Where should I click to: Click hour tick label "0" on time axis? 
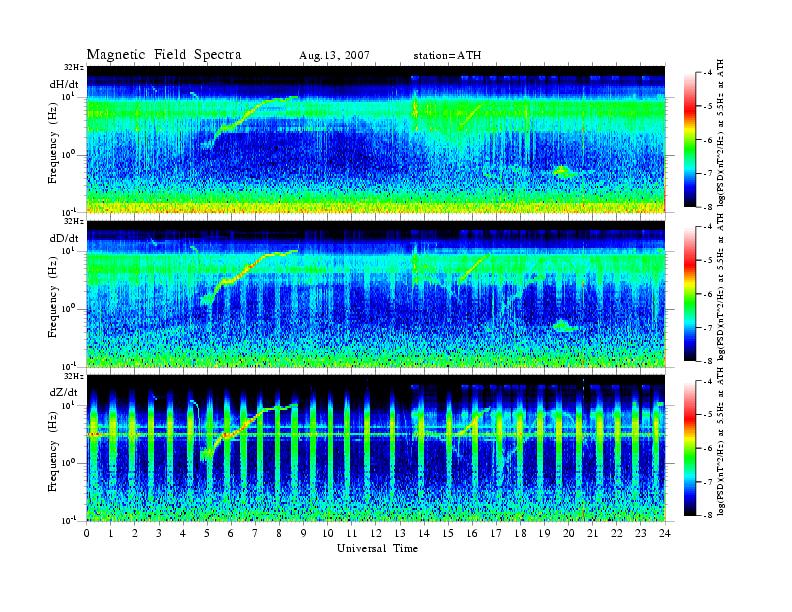tap(87, 534)
